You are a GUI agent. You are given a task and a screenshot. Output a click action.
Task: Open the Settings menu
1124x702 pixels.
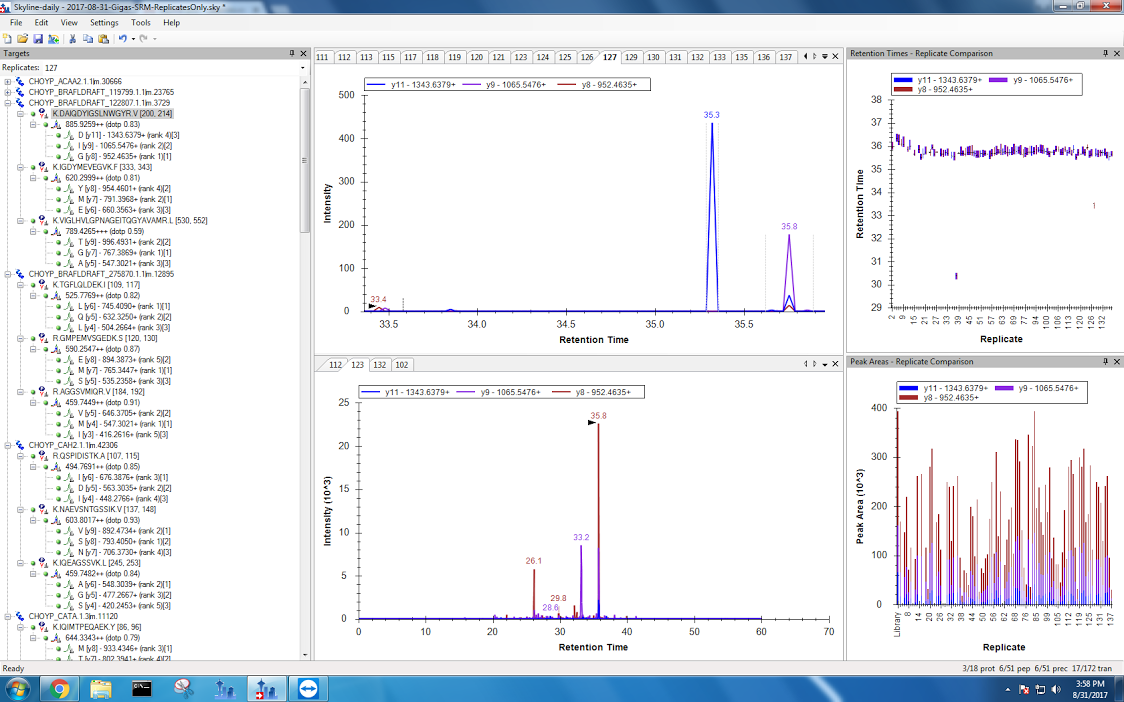[103, 22]
